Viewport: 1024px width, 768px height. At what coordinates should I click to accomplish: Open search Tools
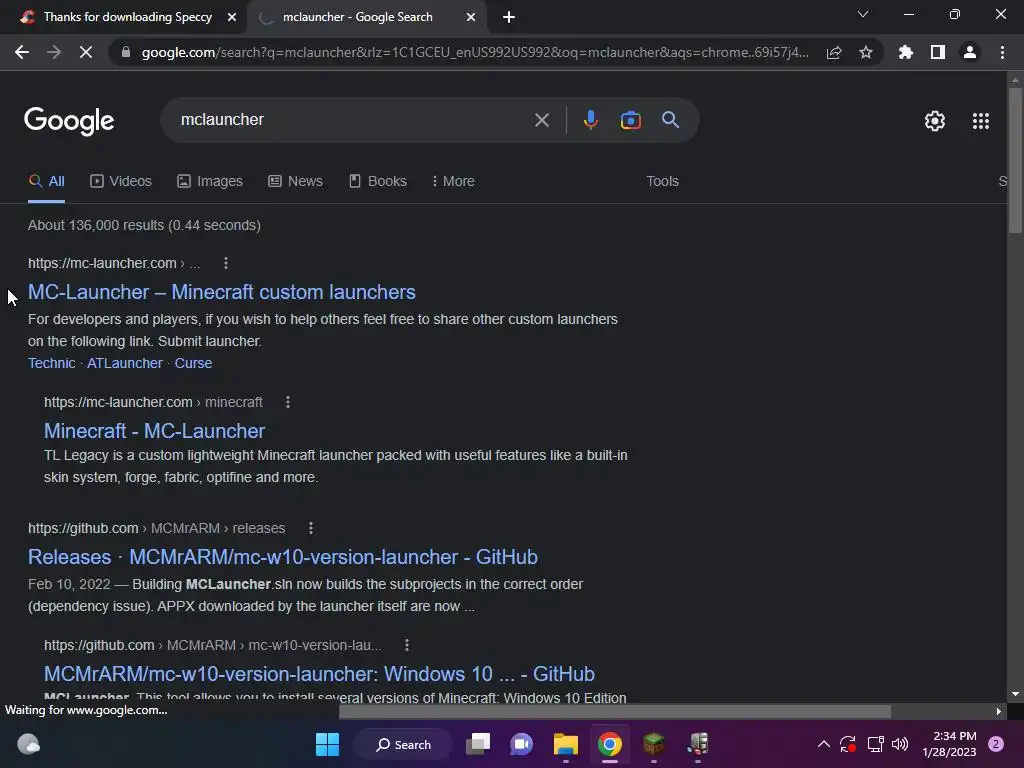tap(662, 182)
